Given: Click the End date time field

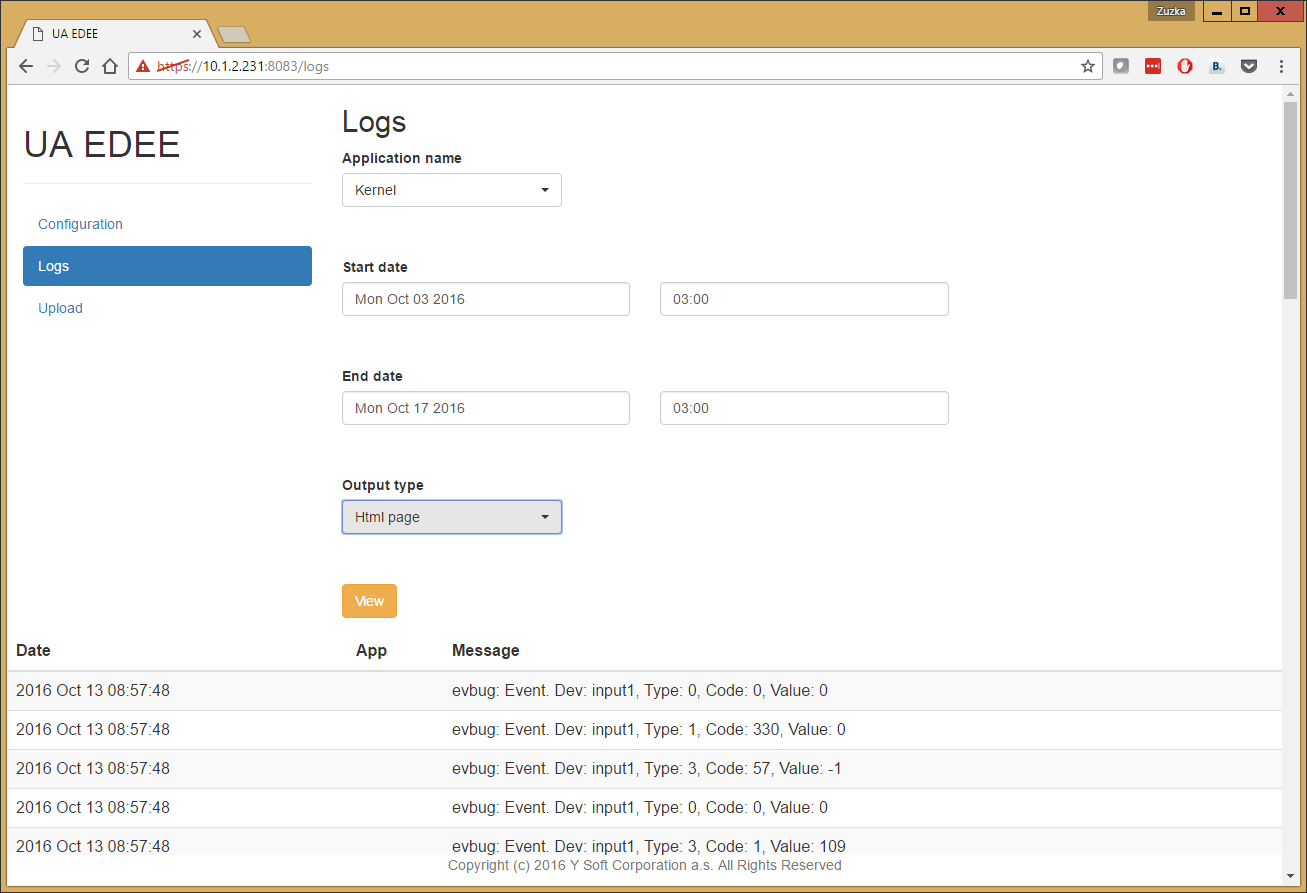Looking at the screenshot, I should click(x=804, y=408).
